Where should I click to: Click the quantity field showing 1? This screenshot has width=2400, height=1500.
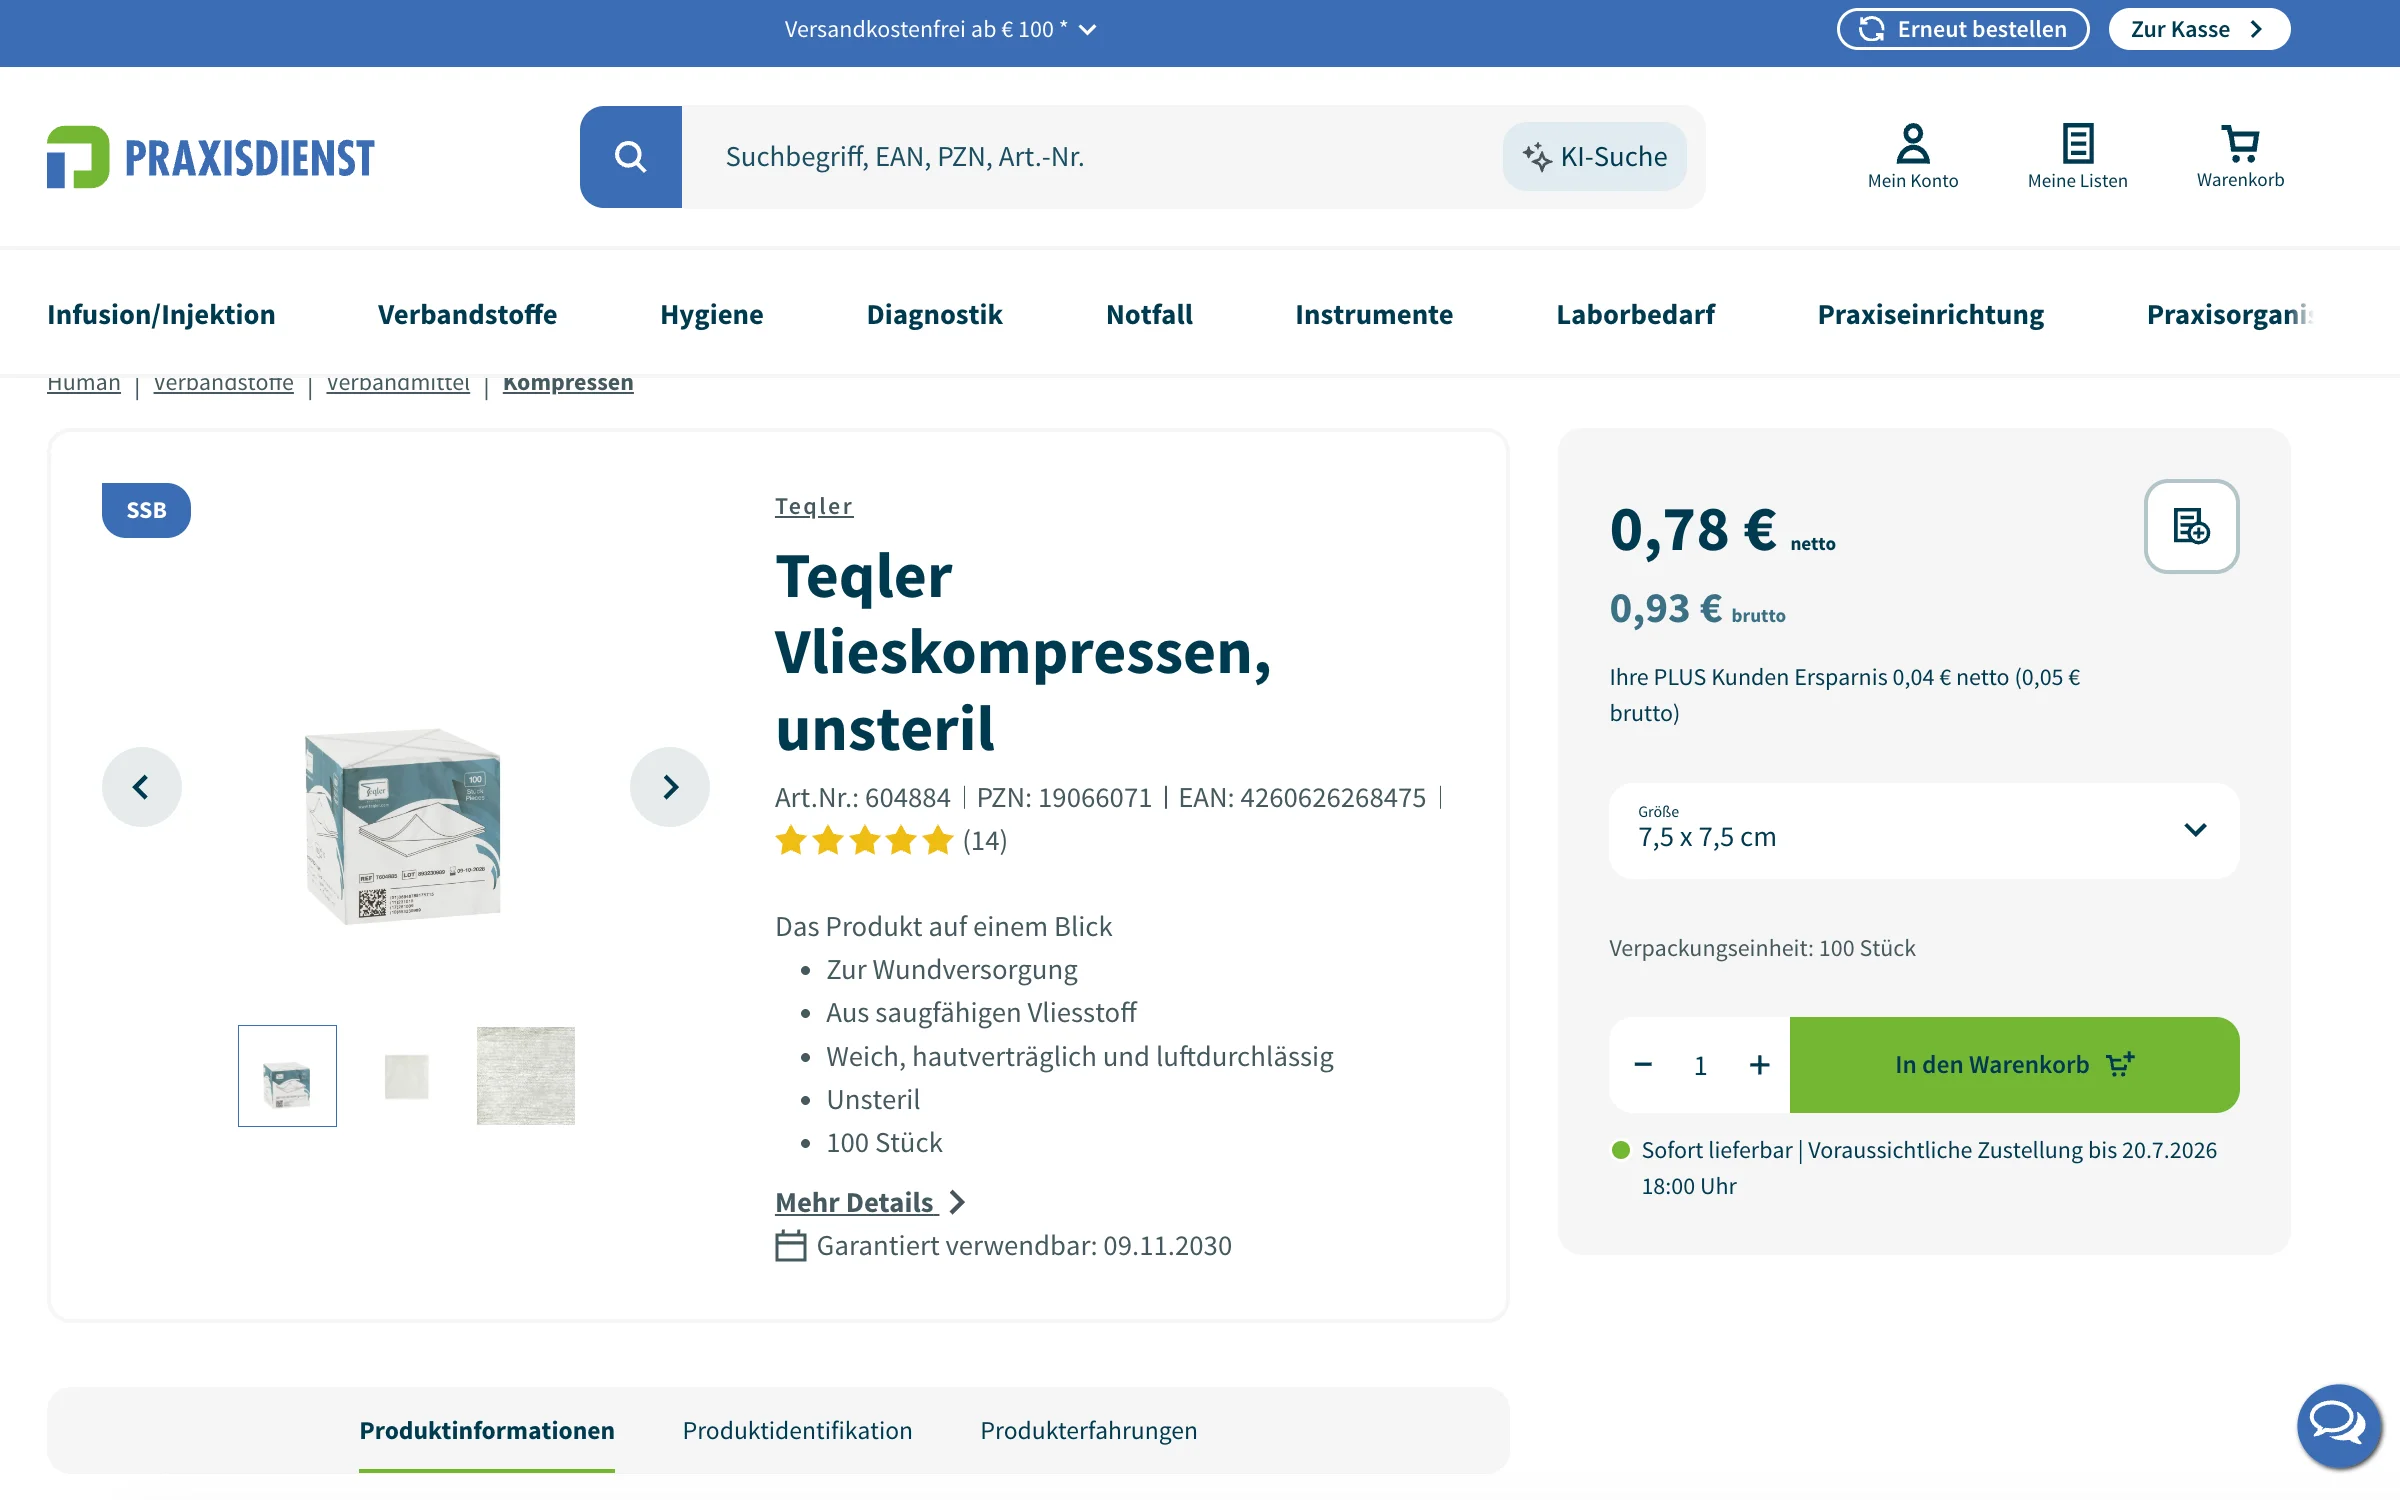pos(1700,1066)
